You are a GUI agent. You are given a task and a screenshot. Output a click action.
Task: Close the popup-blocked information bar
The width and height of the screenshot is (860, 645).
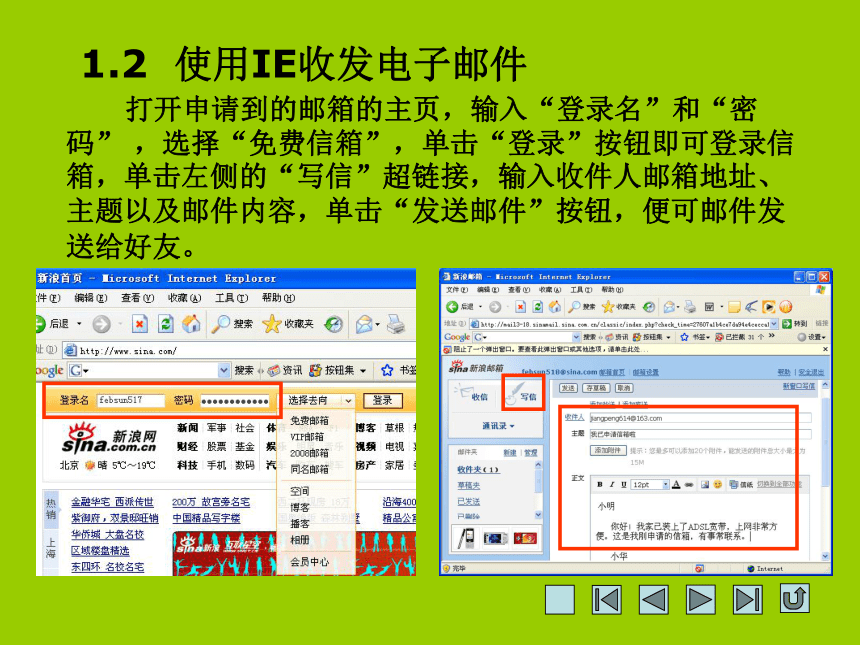[x=825, y=349]
